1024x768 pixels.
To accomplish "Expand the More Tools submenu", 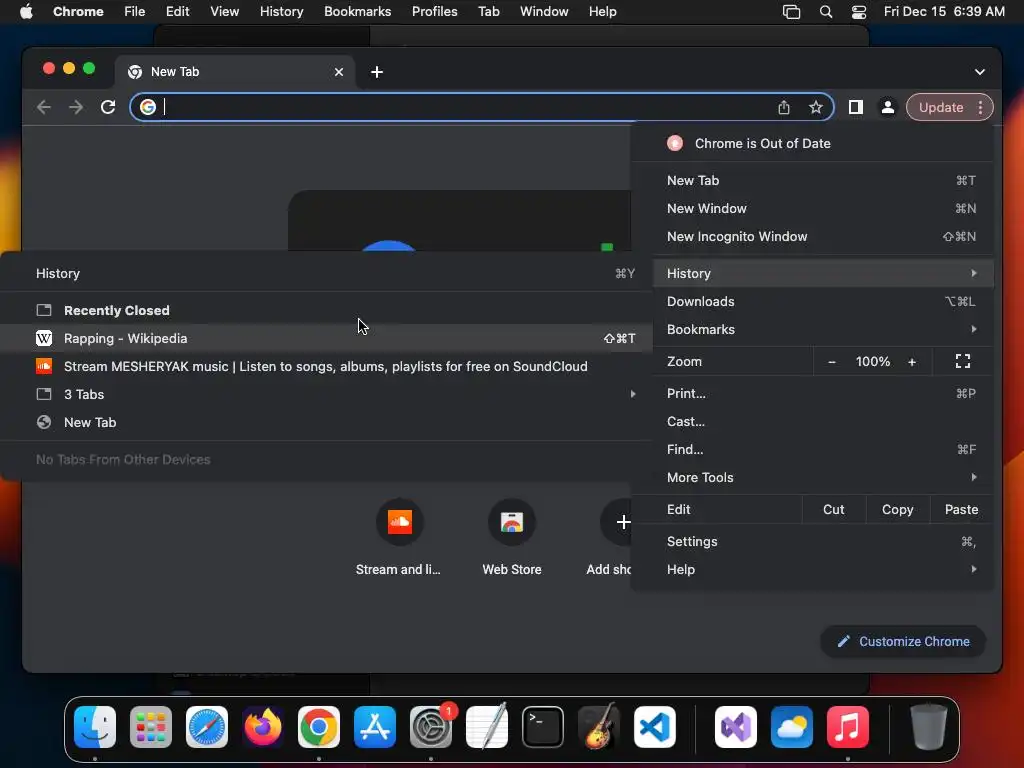I will point(822,477).
